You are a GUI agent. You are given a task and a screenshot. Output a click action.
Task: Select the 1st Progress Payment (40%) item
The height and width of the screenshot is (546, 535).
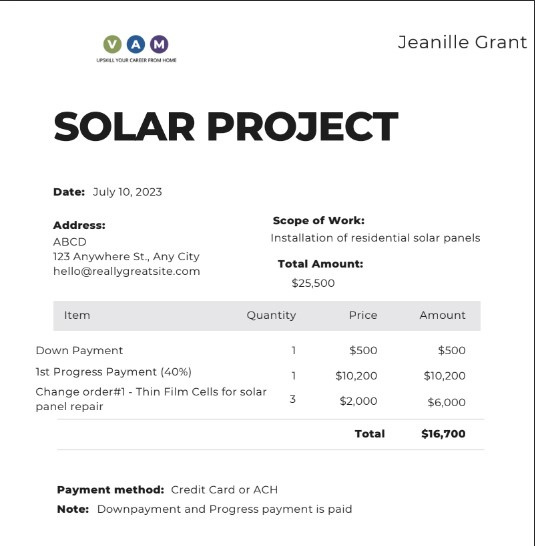tap(114, 372)
